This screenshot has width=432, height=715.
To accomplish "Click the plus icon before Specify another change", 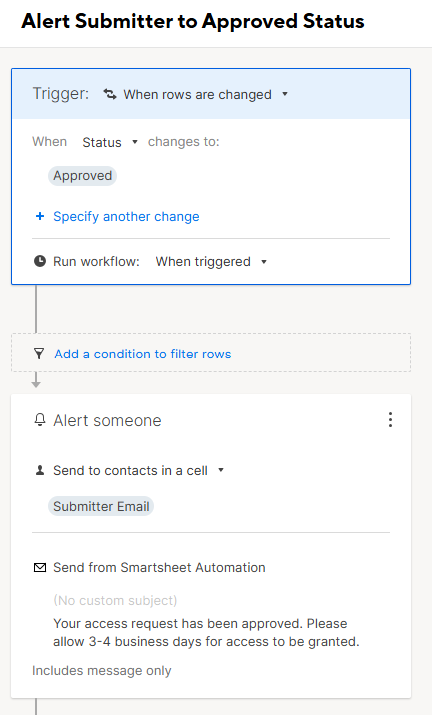I will pyautogui.click(x=40, y=216).
